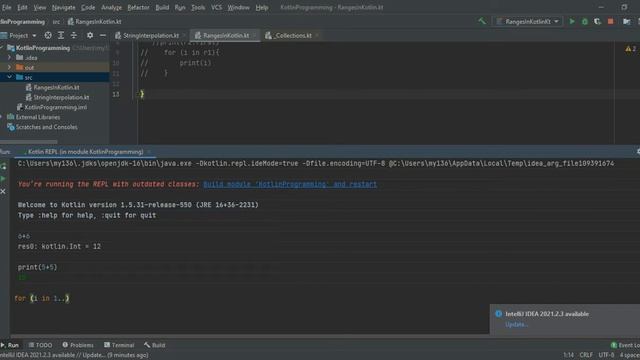This screenshot has width=640, height=360.
Task: Open the Refactor menu
Action: (x=138, y=7)
